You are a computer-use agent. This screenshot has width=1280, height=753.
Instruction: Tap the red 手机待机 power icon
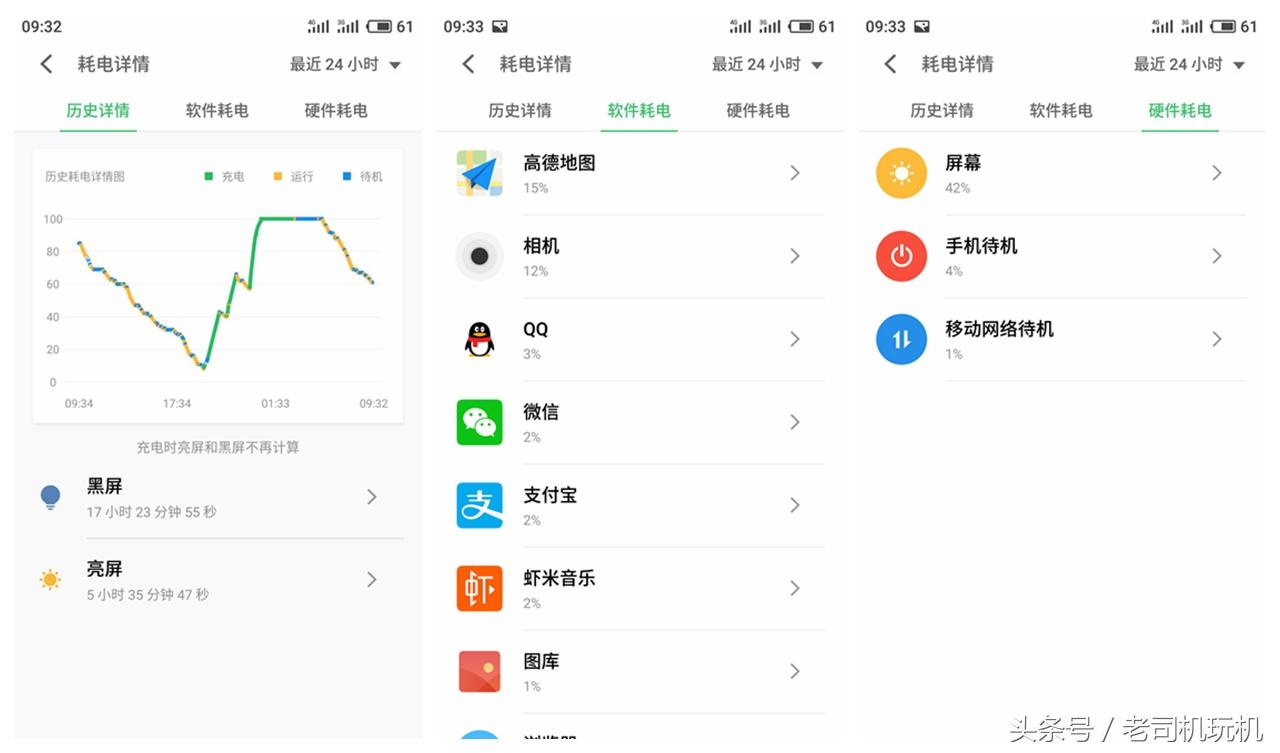tap(902, 256)
